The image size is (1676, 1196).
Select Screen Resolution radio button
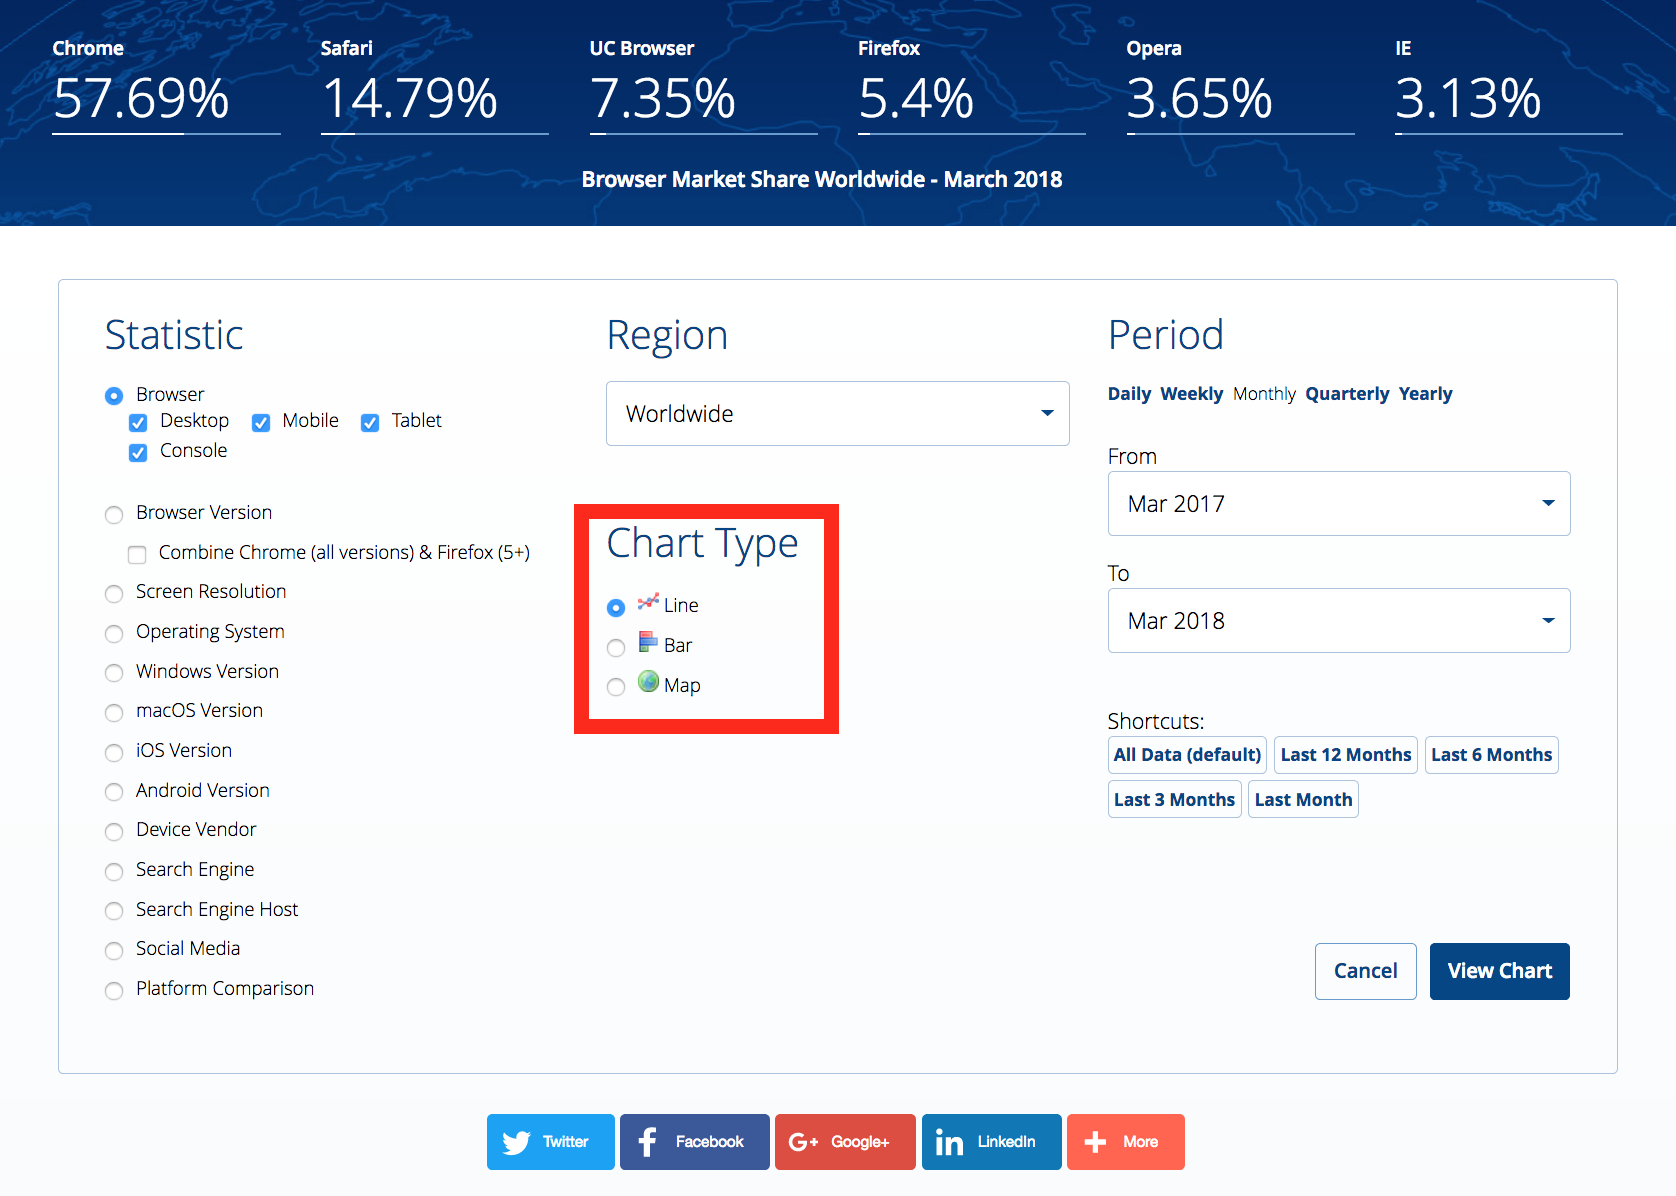(x=114, y=594)
